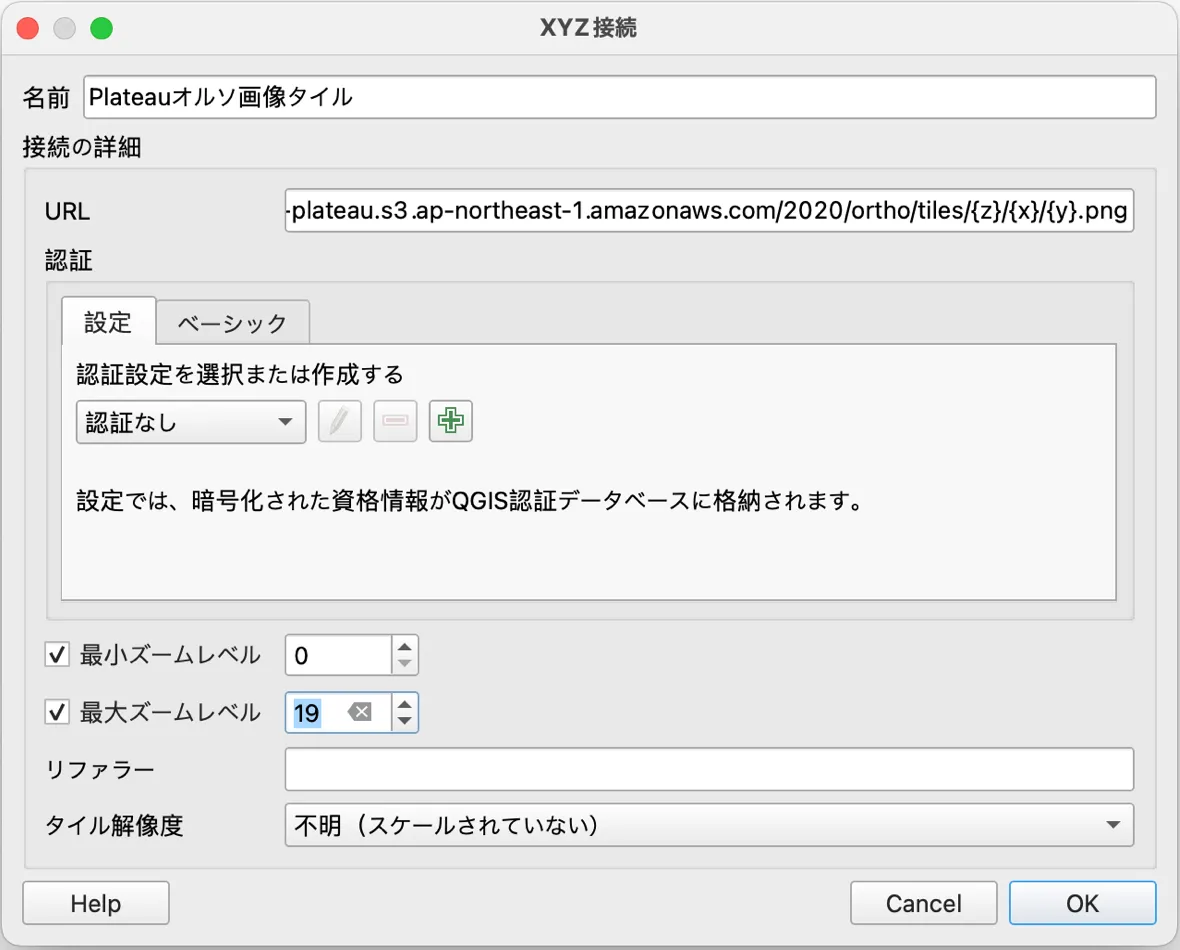Decrement the minimum zoom level value
Image resolution: width=1180 pixels, height=950 pixels.
[x=407, y=661]
